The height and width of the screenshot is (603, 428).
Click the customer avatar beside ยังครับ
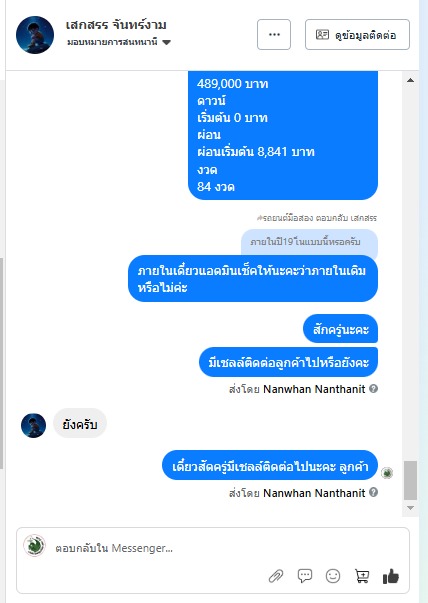click(33, 425)
